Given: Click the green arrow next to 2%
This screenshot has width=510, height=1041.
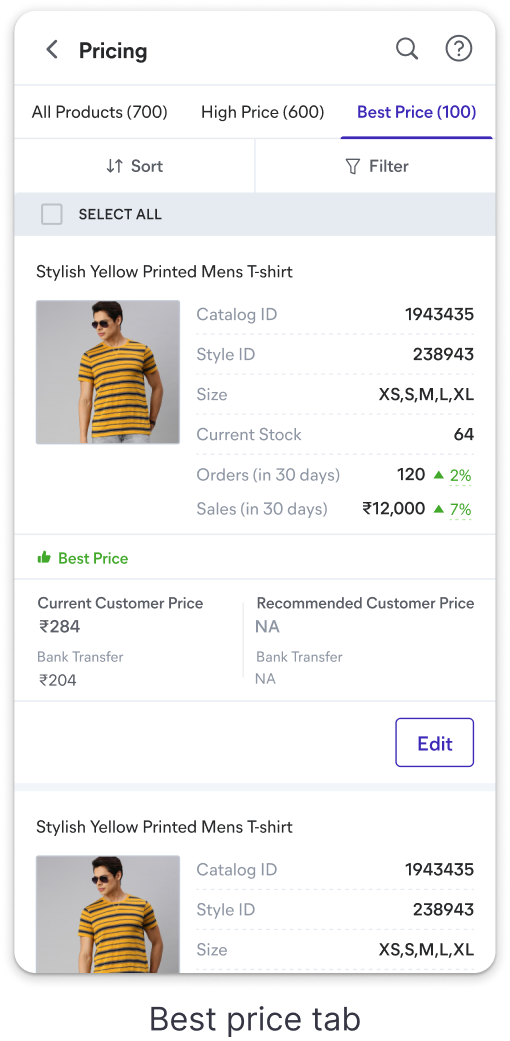Looking at the screenshot, I should click(x=438, y=475).
